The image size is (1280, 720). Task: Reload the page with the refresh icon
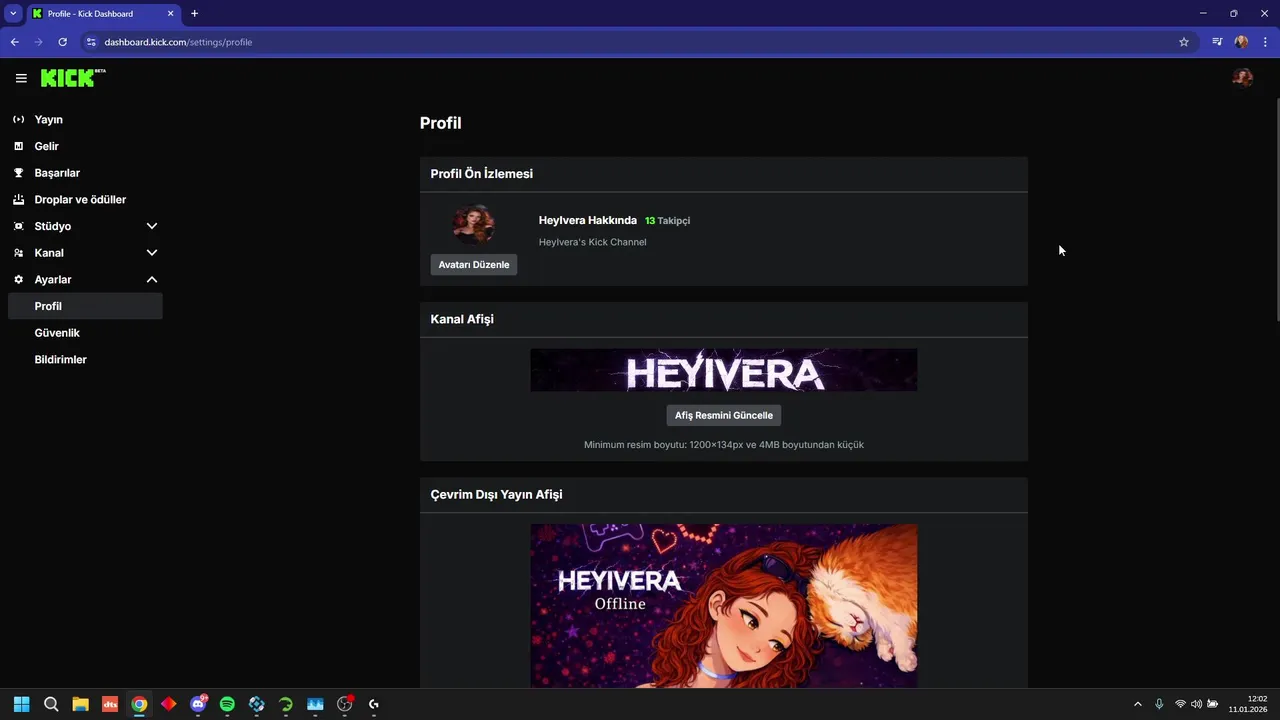[x=63, y=42]
